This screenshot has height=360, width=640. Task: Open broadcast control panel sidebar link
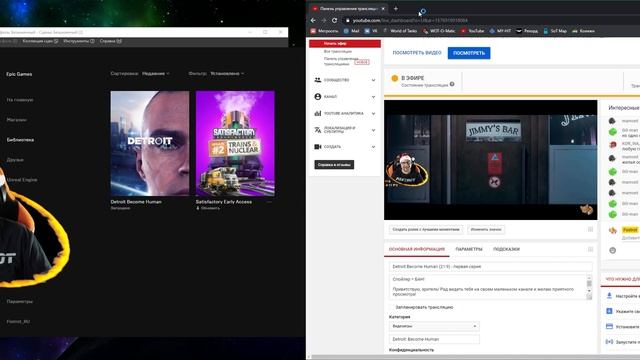click(341, 62)
